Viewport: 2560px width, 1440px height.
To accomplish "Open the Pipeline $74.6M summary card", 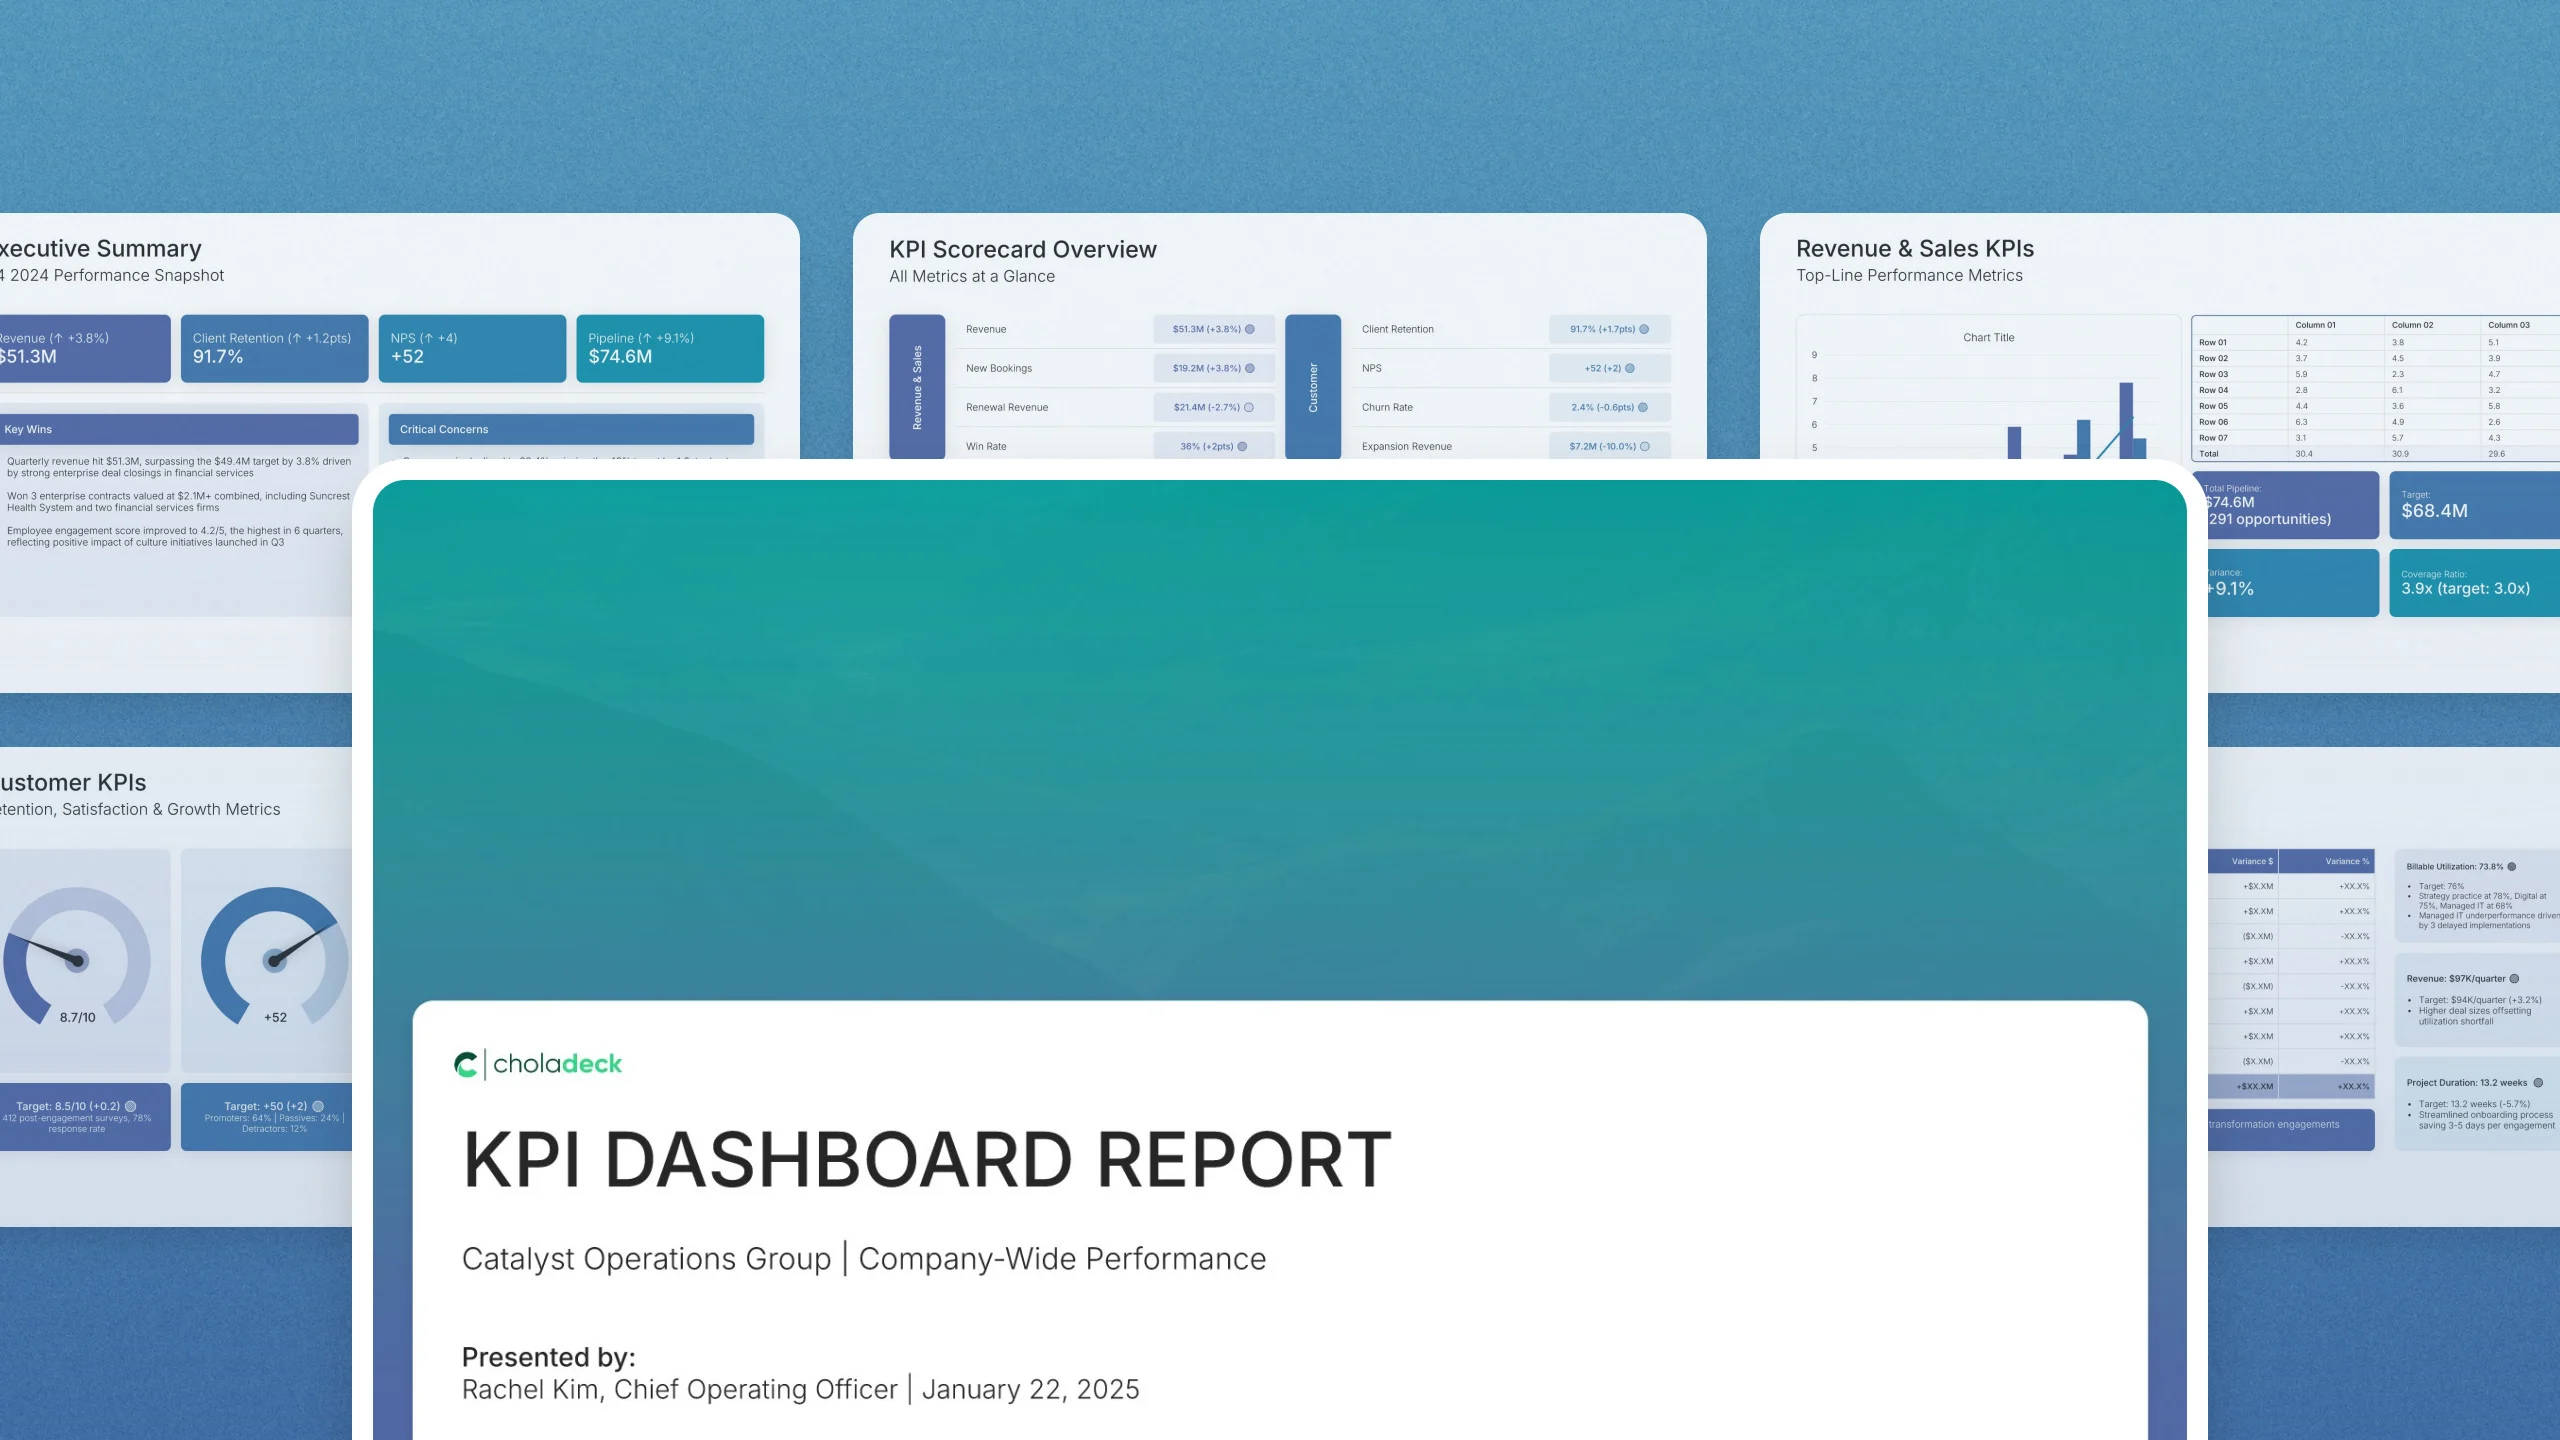I will point(670,348).
